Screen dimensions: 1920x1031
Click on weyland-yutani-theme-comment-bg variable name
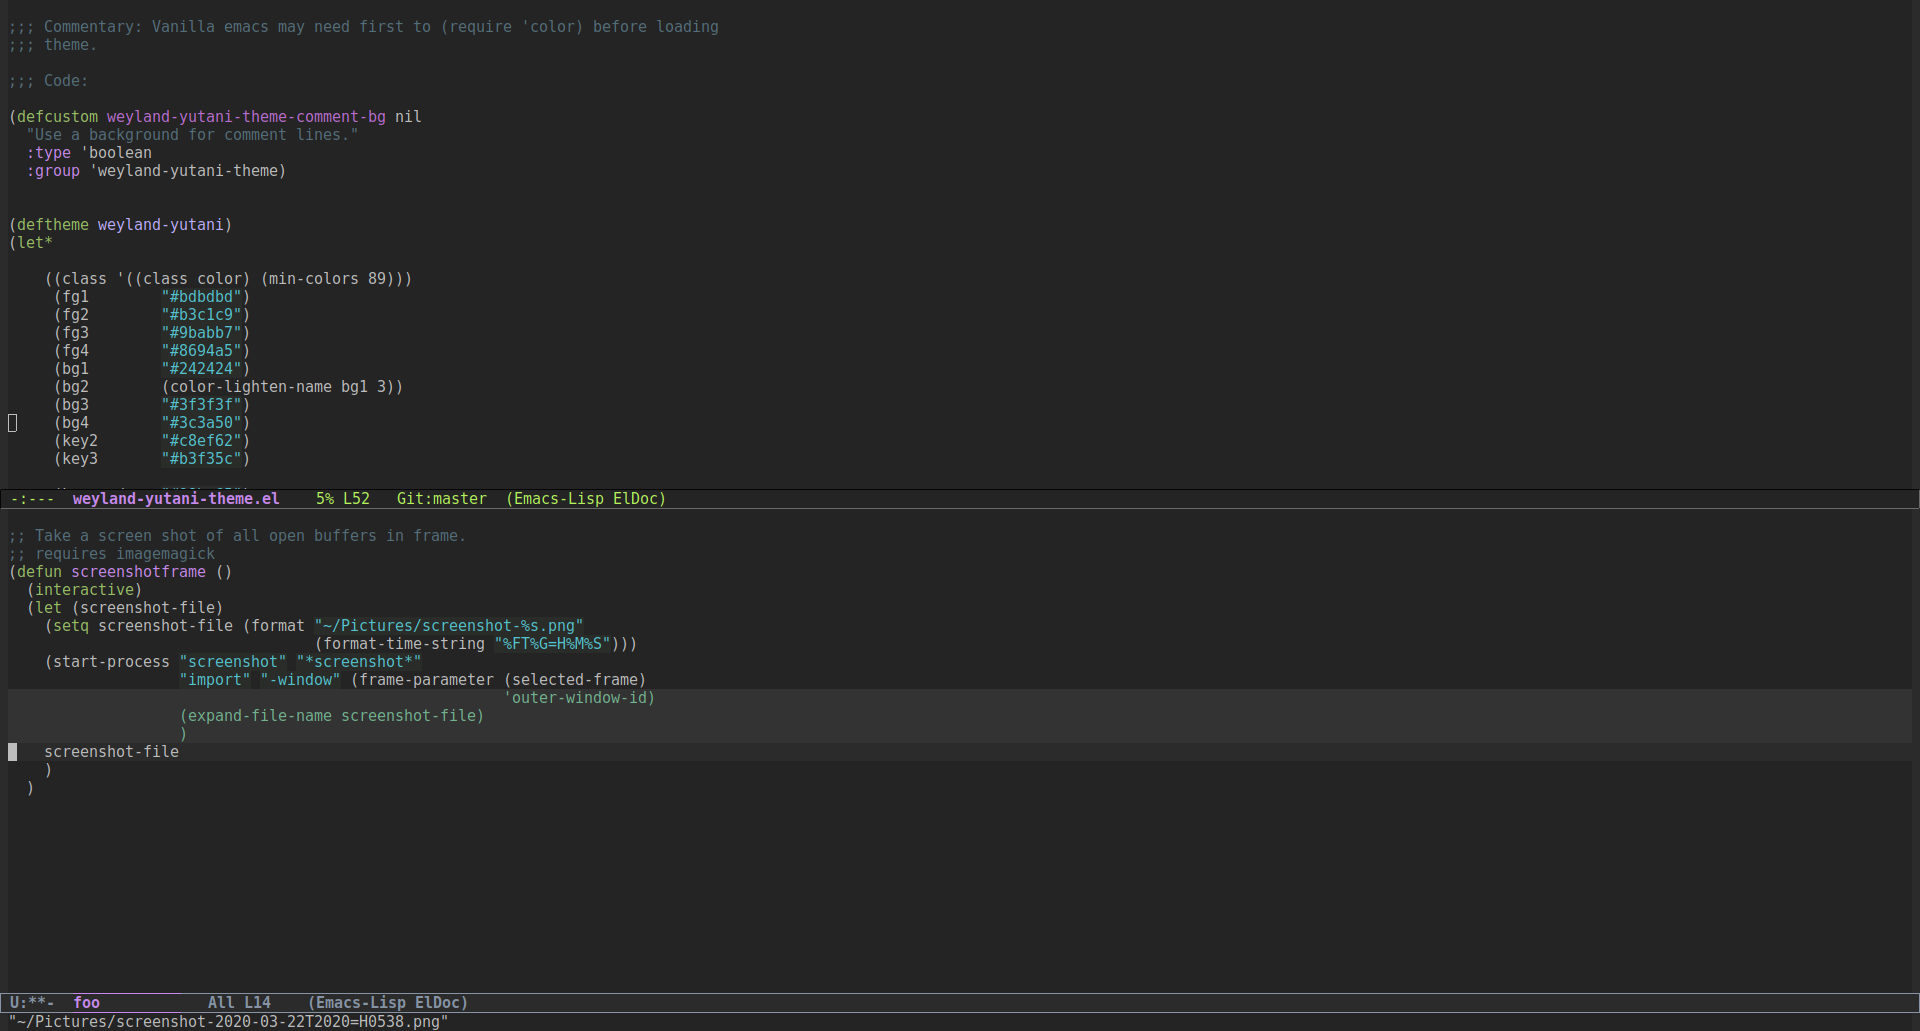(x=246, y=116)
